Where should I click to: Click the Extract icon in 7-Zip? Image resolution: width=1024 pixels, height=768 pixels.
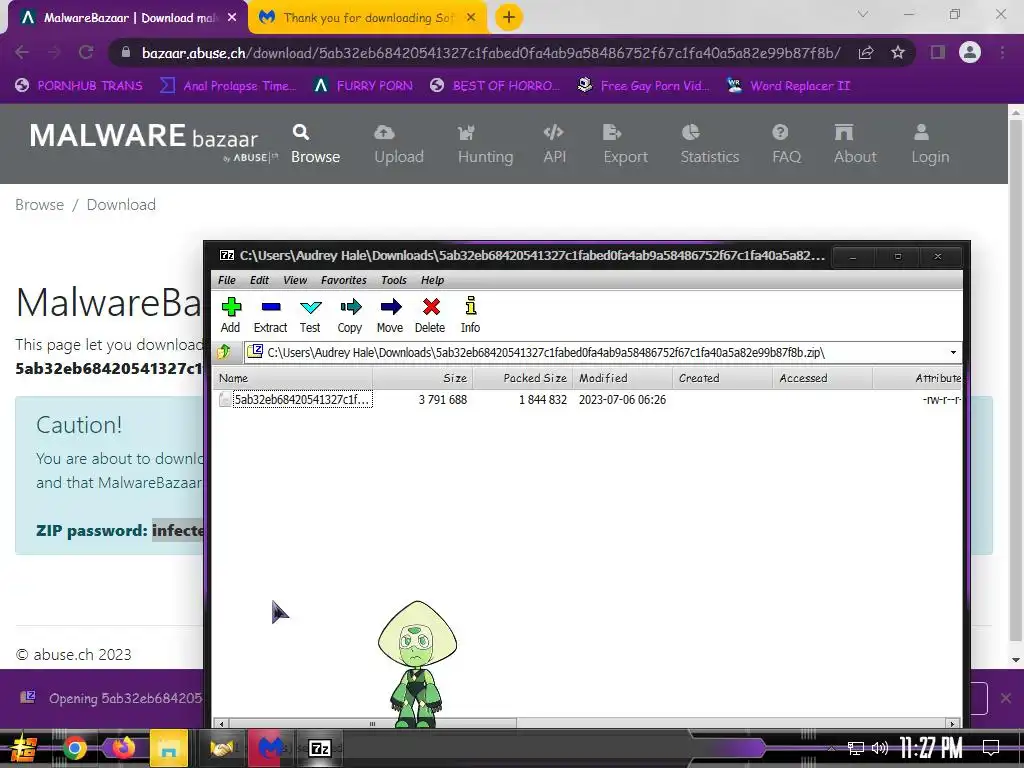coord(270,315)
